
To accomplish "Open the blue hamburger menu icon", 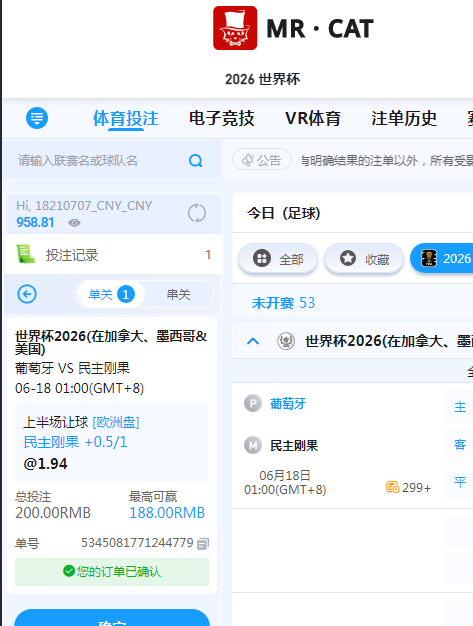I will pos(37,118).
